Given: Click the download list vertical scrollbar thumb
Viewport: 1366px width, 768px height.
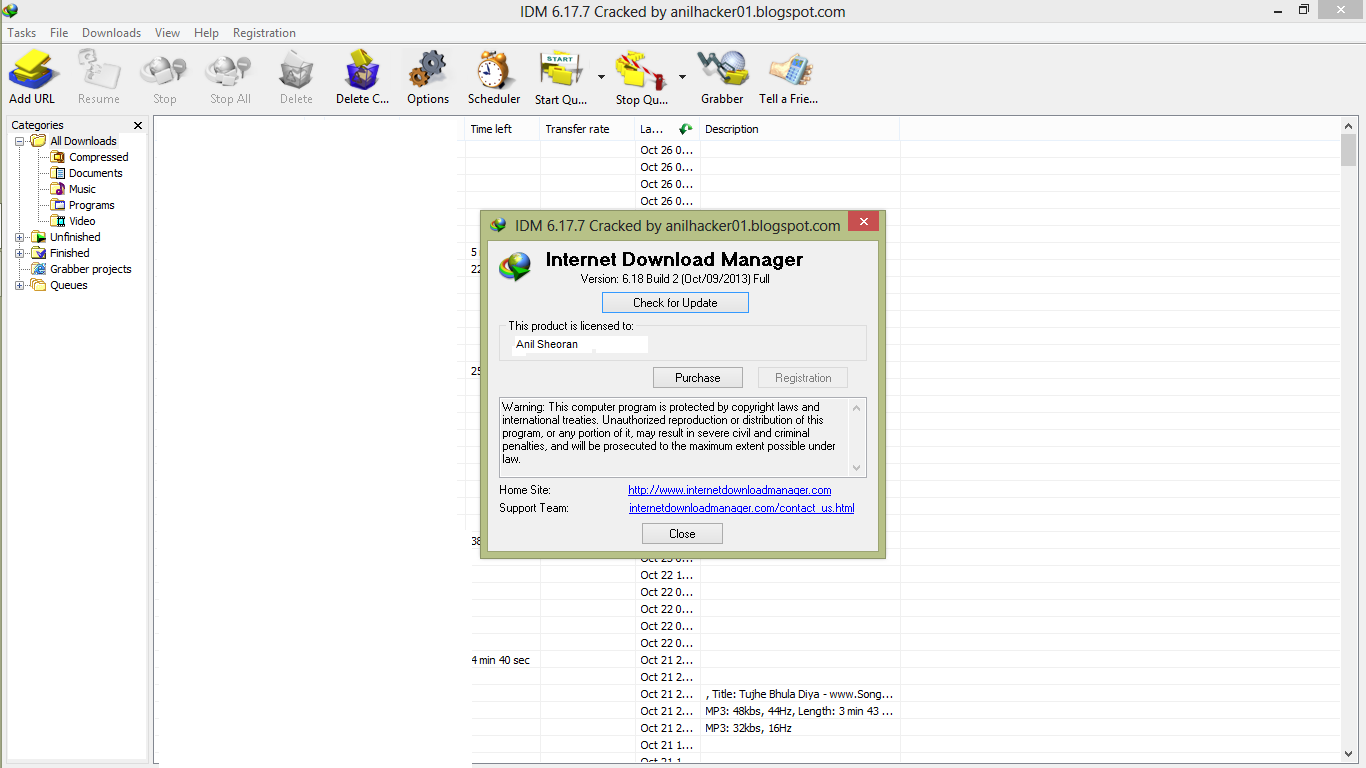Looking at the screenshot, I should (x=1348, y=150).
